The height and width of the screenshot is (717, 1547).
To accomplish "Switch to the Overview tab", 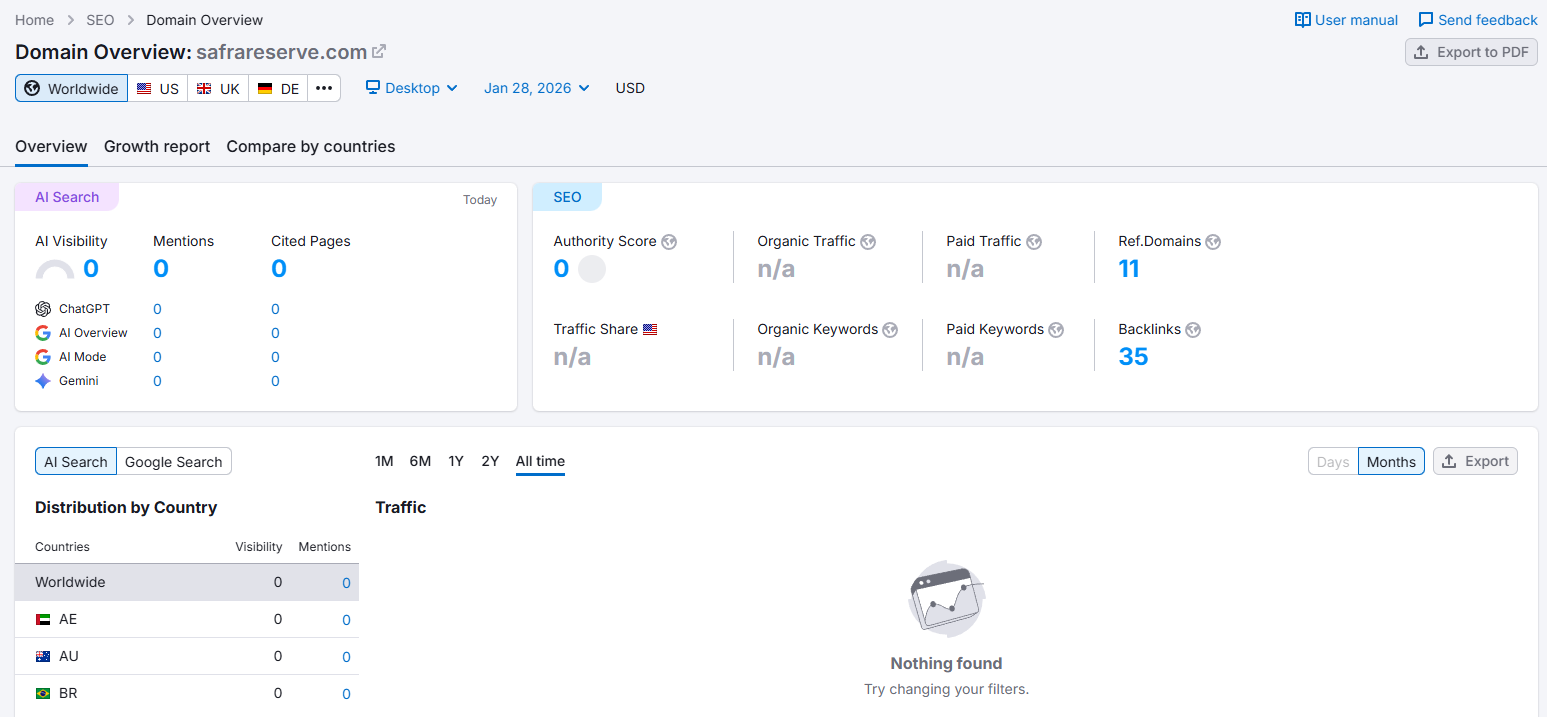I will [51, 146].
